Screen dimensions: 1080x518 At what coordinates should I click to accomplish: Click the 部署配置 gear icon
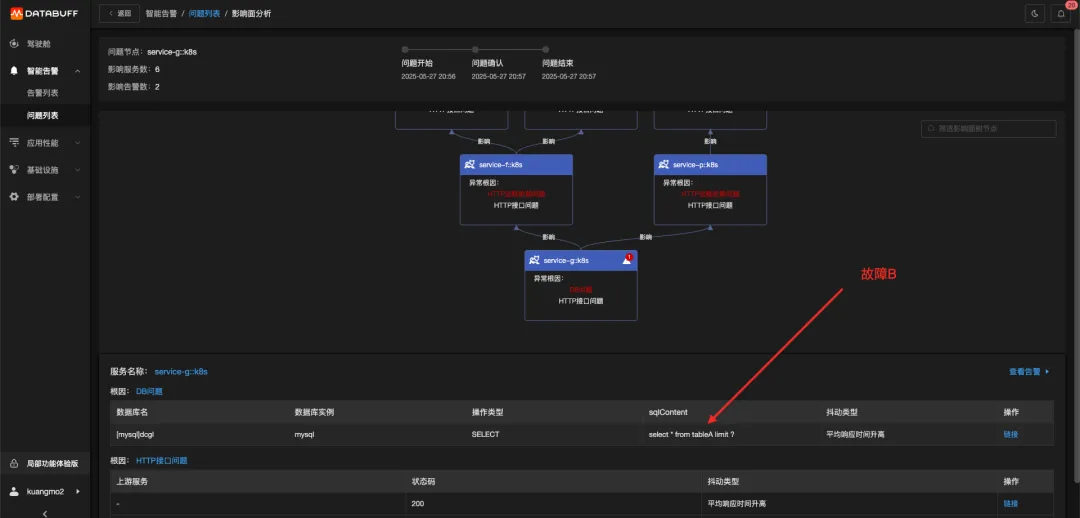click(x=14, y=196)
